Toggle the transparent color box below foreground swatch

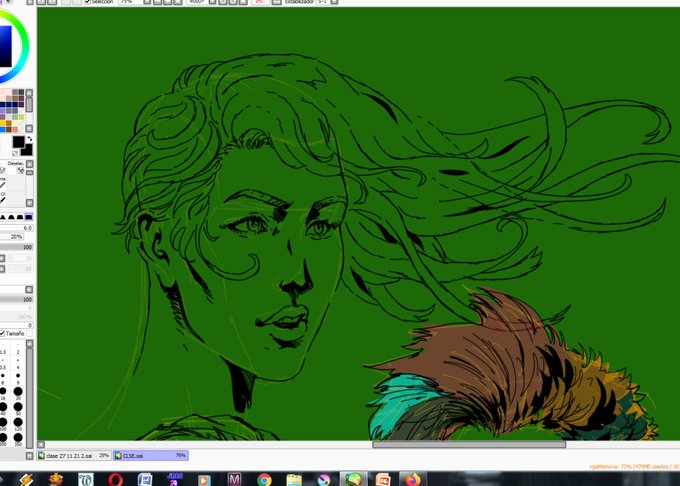point(15,153)
